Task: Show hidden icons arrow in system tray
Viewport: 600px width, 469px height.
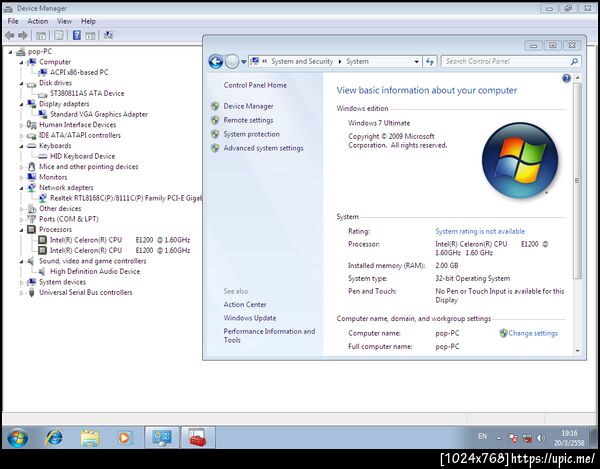Action: click(x=499, y=438)
